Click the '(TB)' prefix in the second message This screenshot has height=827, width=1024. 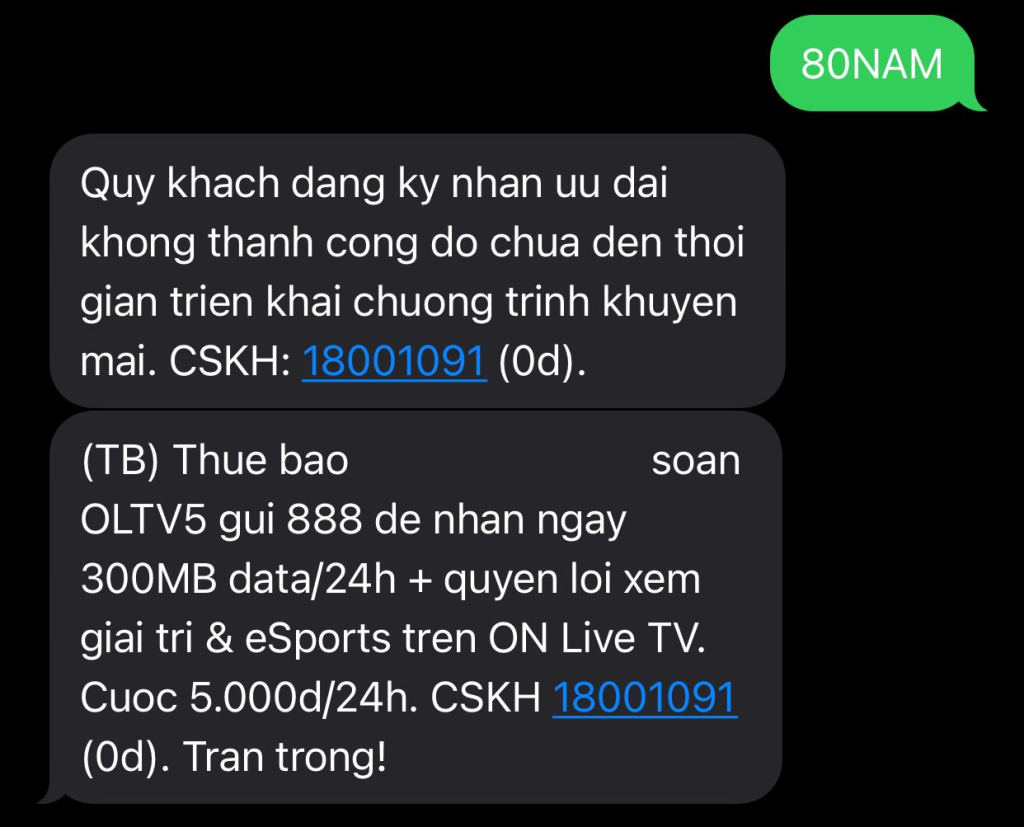120,461
